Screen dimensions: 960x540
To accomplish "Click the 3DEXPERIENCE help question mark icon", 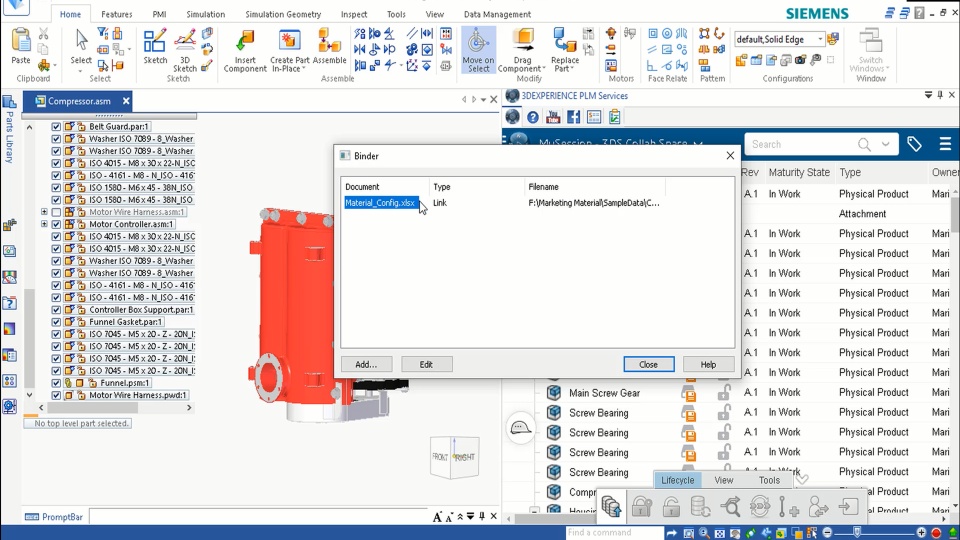I will (x=533, y=117).
